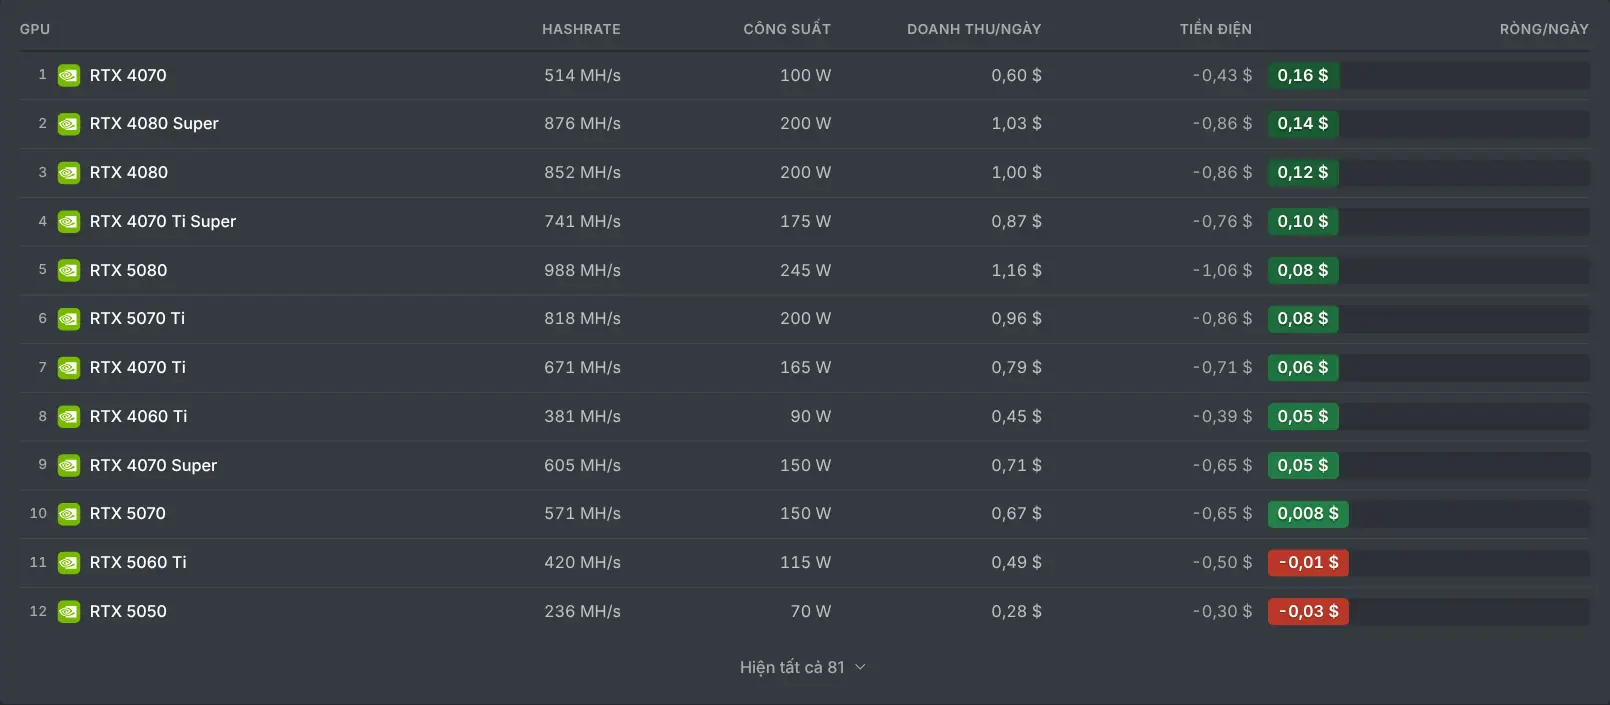Click the 245 W power value
The width and height of the screenshot is (1610, 705).
pyautogui.click(x=805, y=270)
